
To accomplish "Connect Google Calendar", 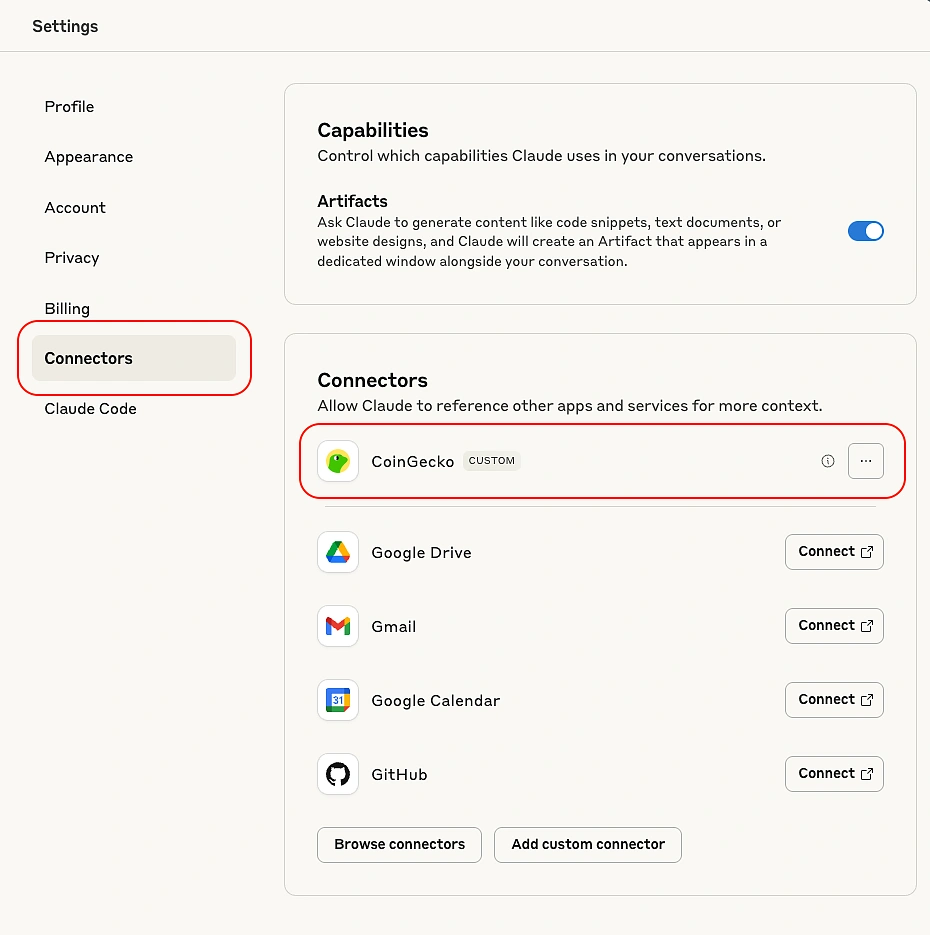I will point(834,700).
